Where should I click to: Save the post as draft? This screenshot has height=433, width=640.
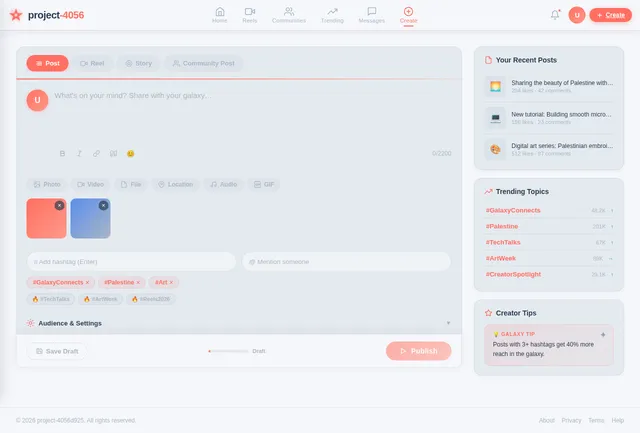(56, 351)
